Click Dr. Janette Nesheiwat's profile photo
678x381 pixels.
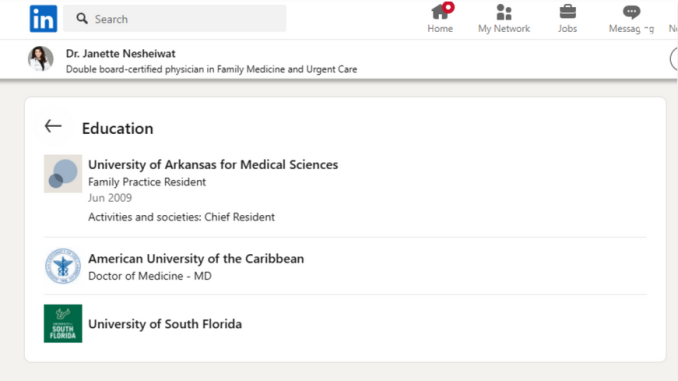click(41, 59)
